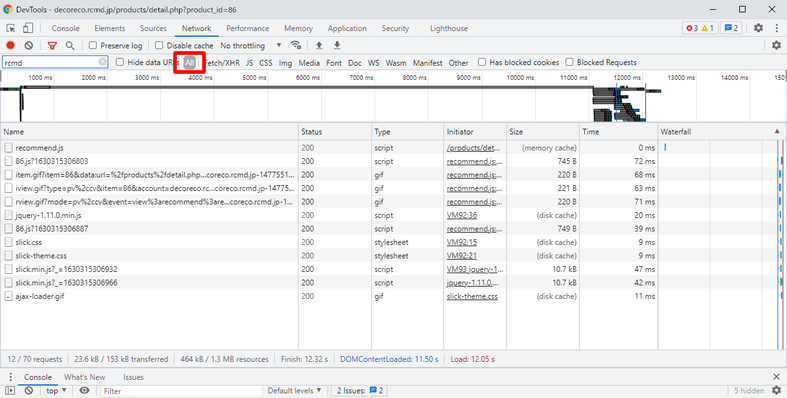Enable Preserve log checkbox
Image resolution: width=787 pixels, height=398 pixels.
[93, 45]
